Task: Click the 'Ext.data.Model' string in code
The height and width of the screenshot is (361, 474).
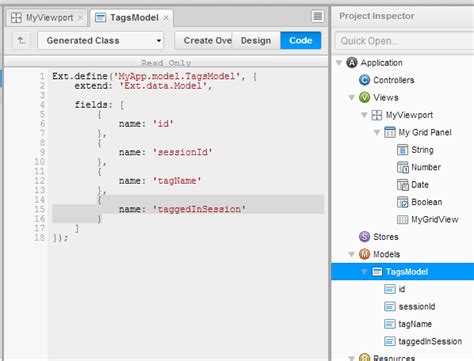Action: click(163, 86)
